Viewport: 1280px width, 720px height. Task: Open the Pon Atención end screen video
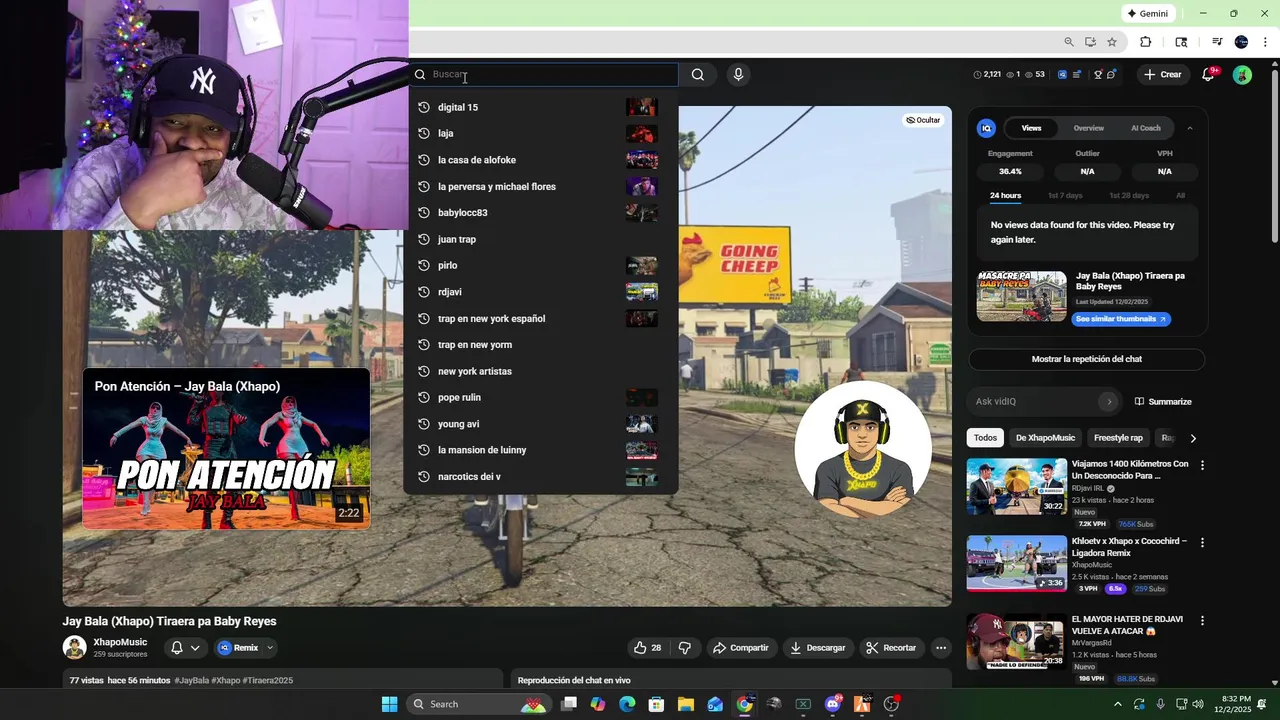tap(226, 449)
